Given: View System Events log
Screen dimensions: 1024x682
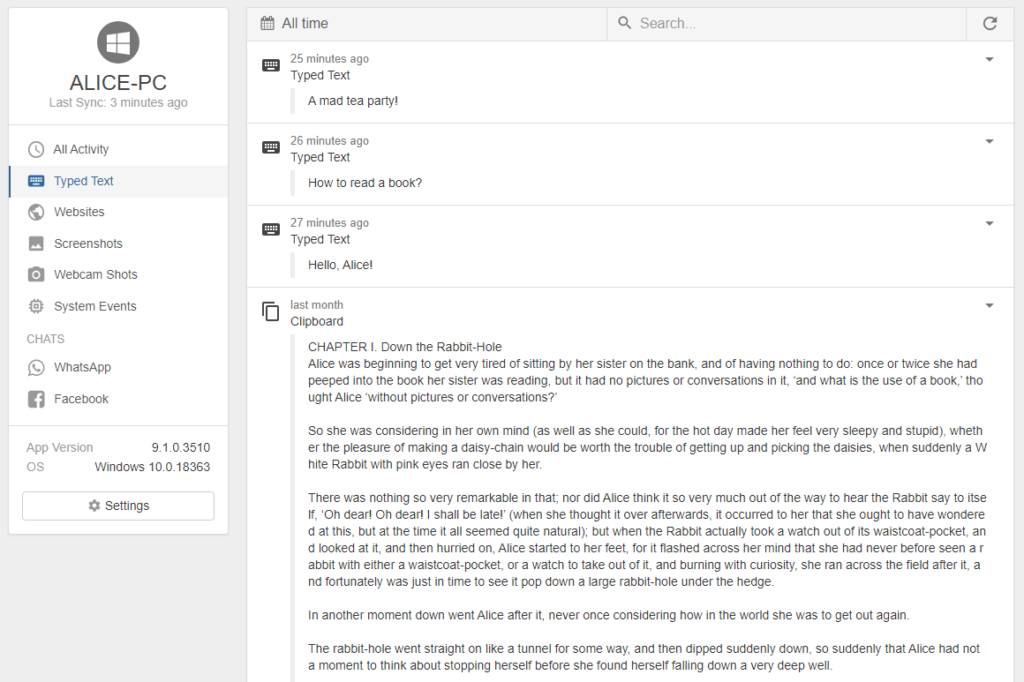Looking at the screenshot, I should [x=95, y=306].
